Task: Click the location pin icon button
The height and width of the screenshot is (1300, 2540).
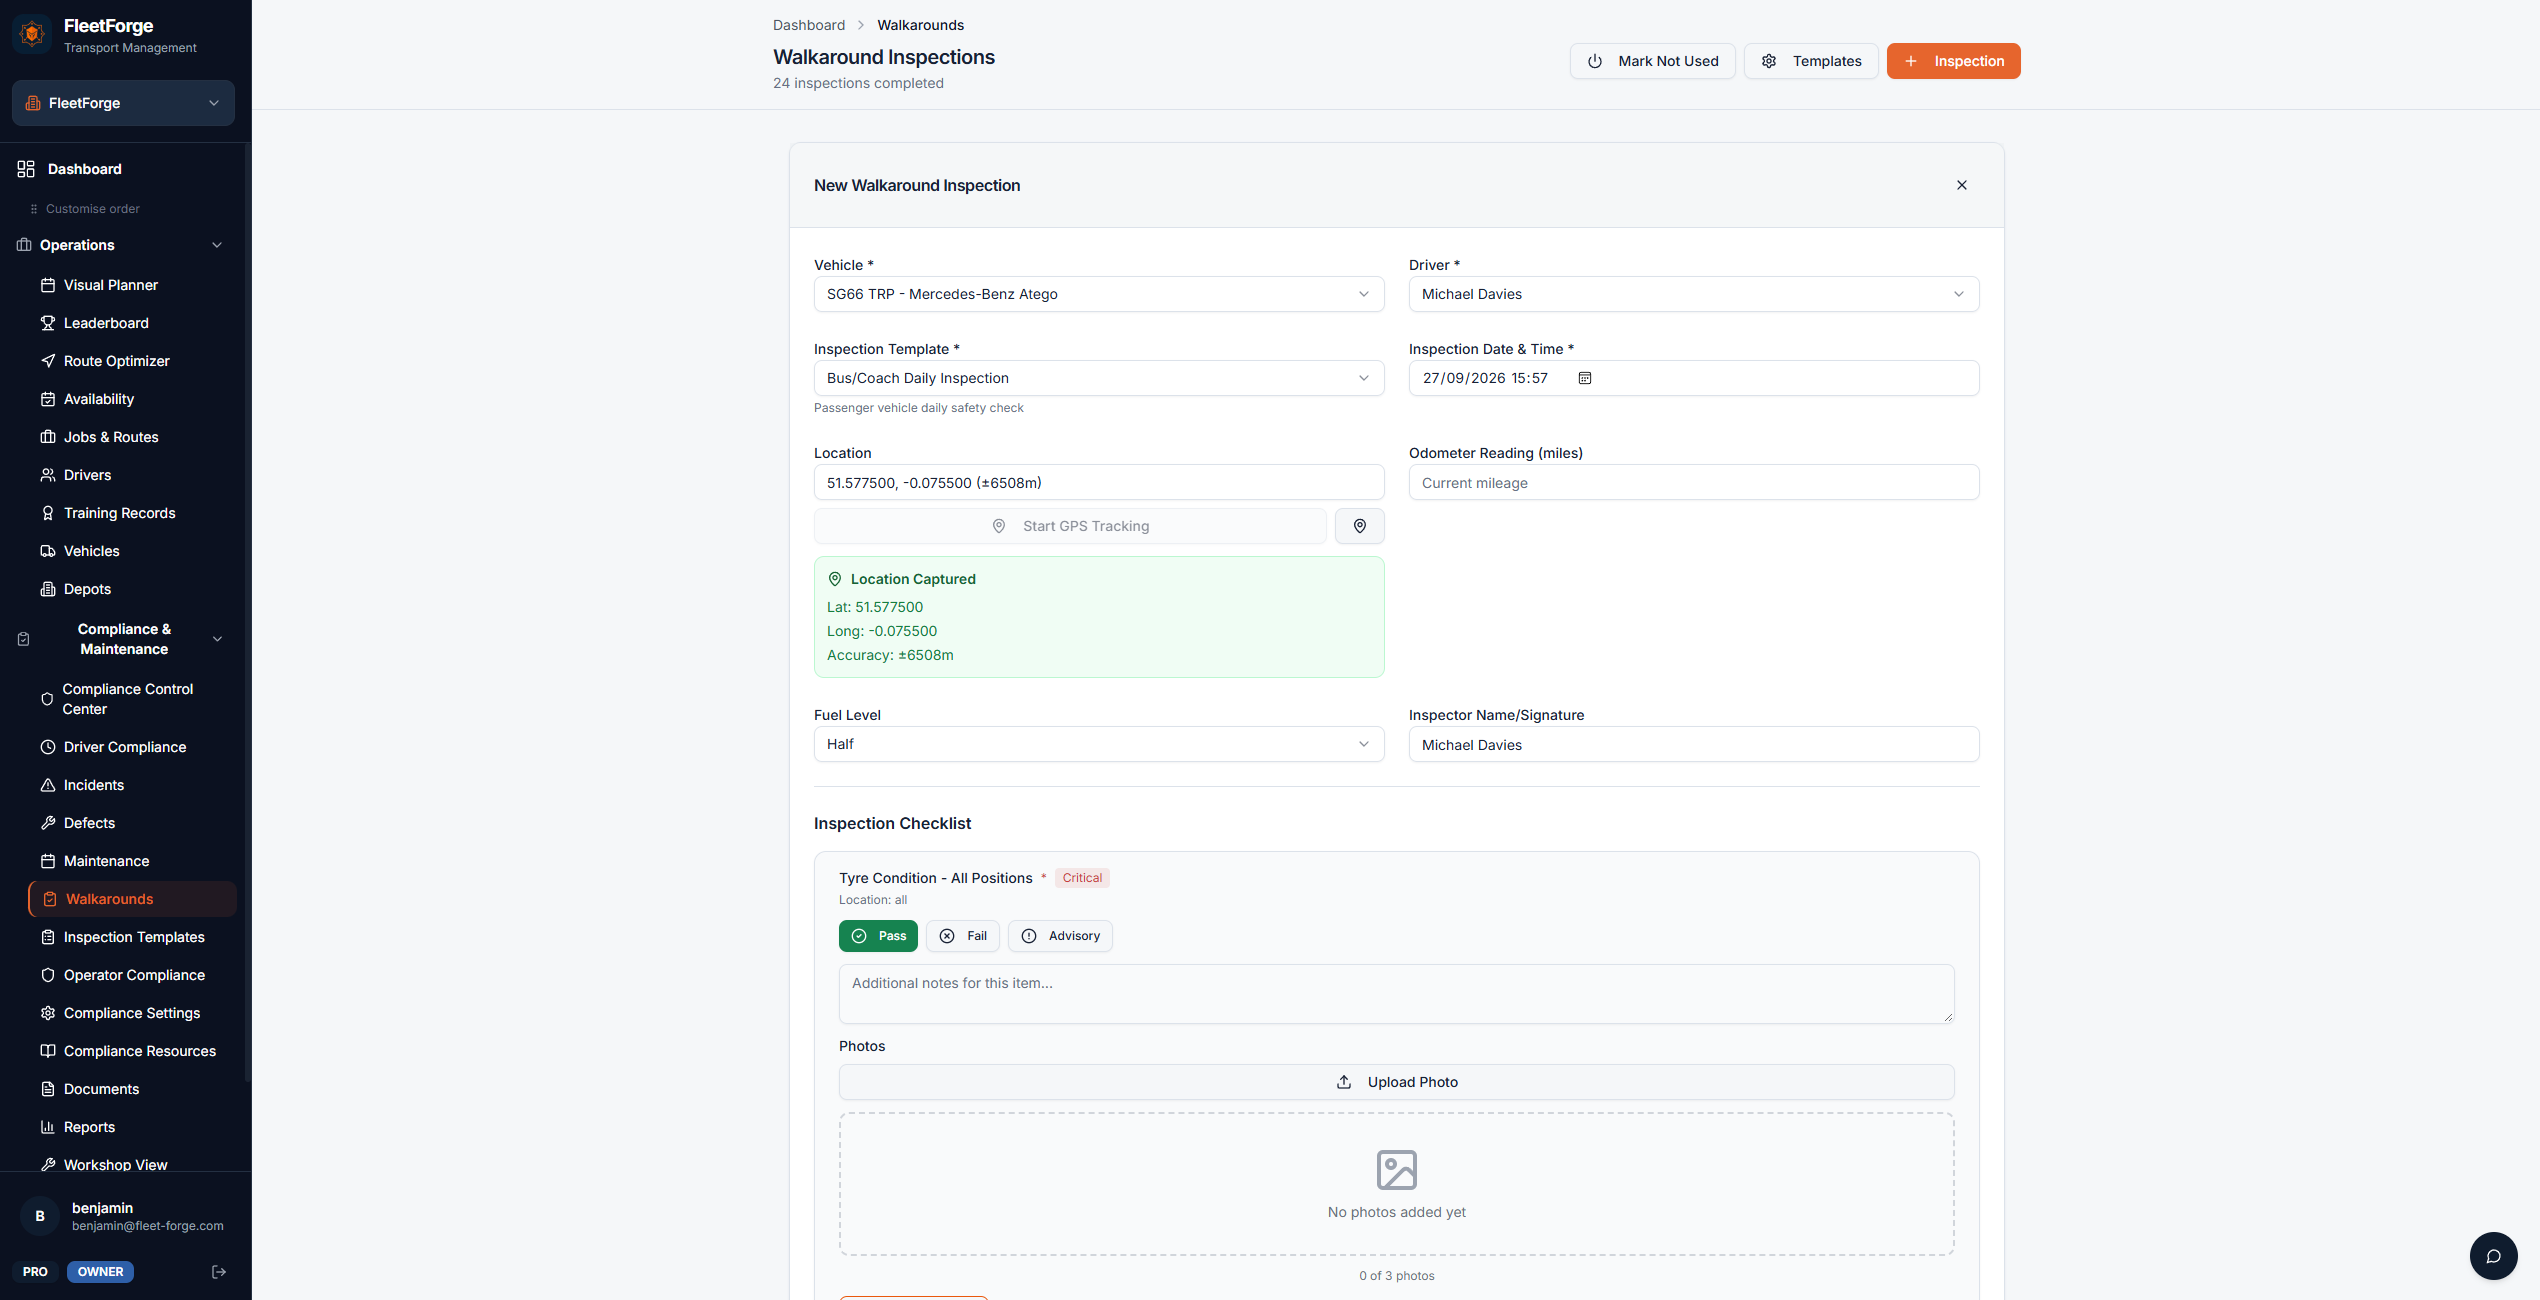Action: coord(1359,526)
